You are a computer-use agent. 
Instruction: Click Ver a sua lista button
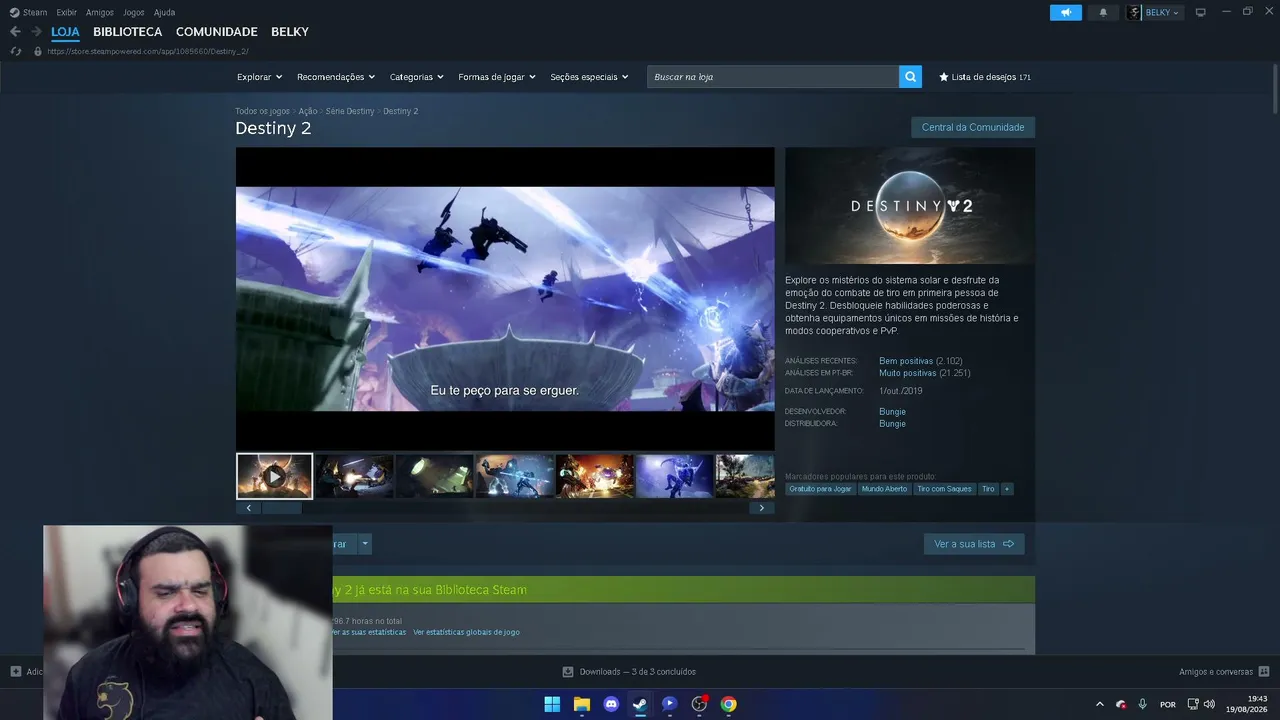click(x=974, y=544)
